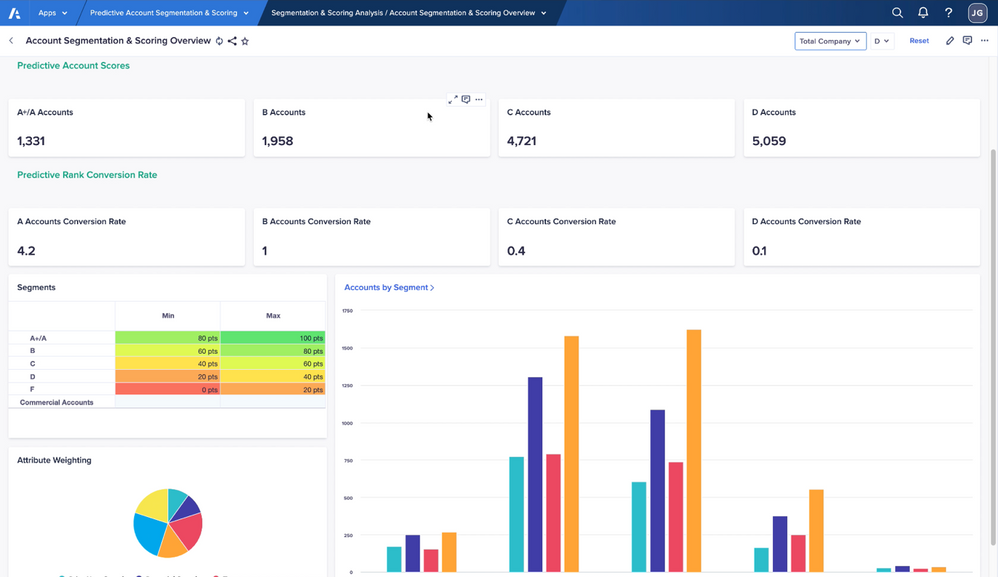Viewport: 998px width, 577px height.
Task: Open the Total Company selector
Action: (830, 41)
